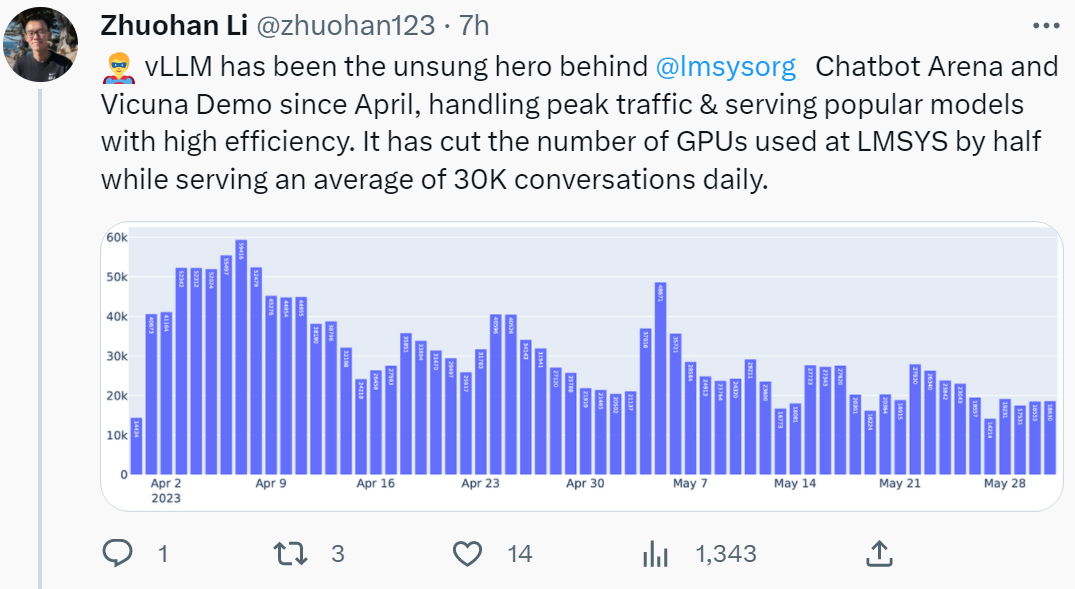
Task: Click the 1,343 views count
Action: [726, 553]
